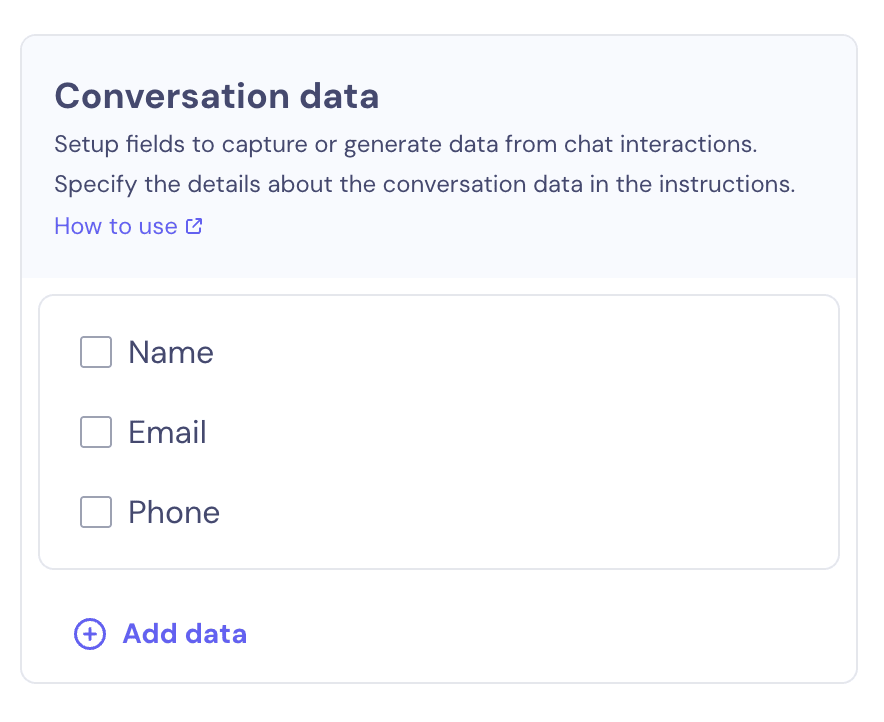Click empty space right of the Email row
This screenshot has height=722, width=884.
click(524, 433)
